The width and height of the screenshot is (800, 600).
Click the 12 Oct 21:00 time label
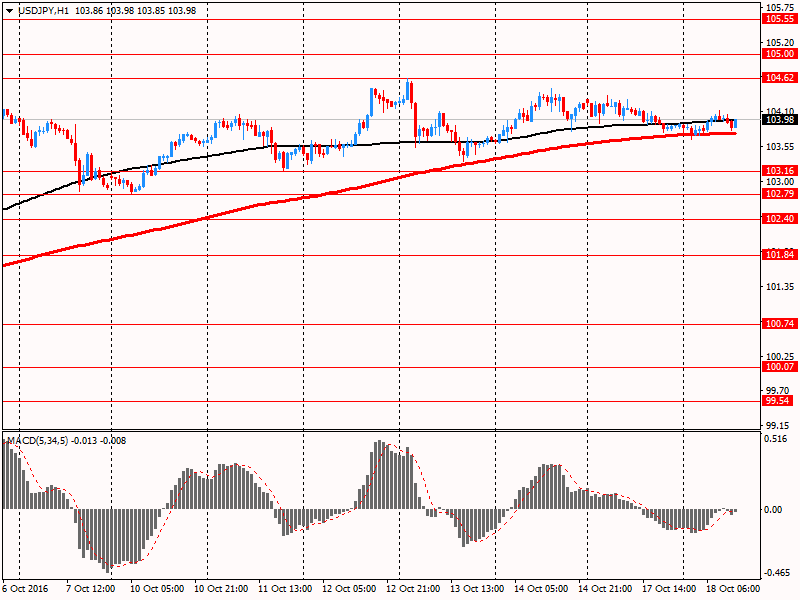pos(413,589)
